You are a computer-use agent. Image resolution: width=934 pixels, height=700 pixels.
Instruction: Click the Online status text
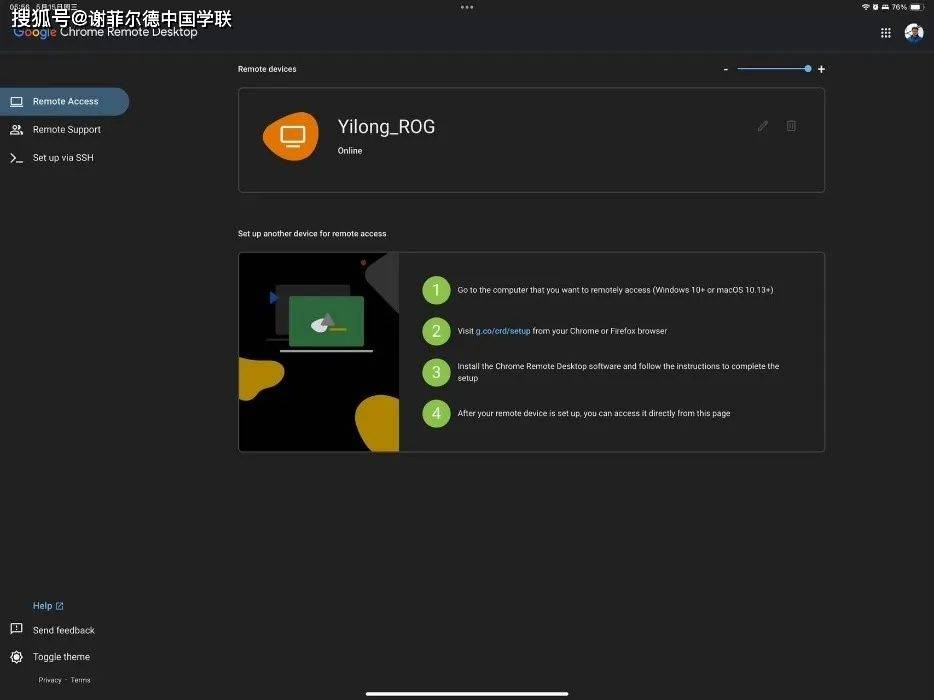(350, 151)
